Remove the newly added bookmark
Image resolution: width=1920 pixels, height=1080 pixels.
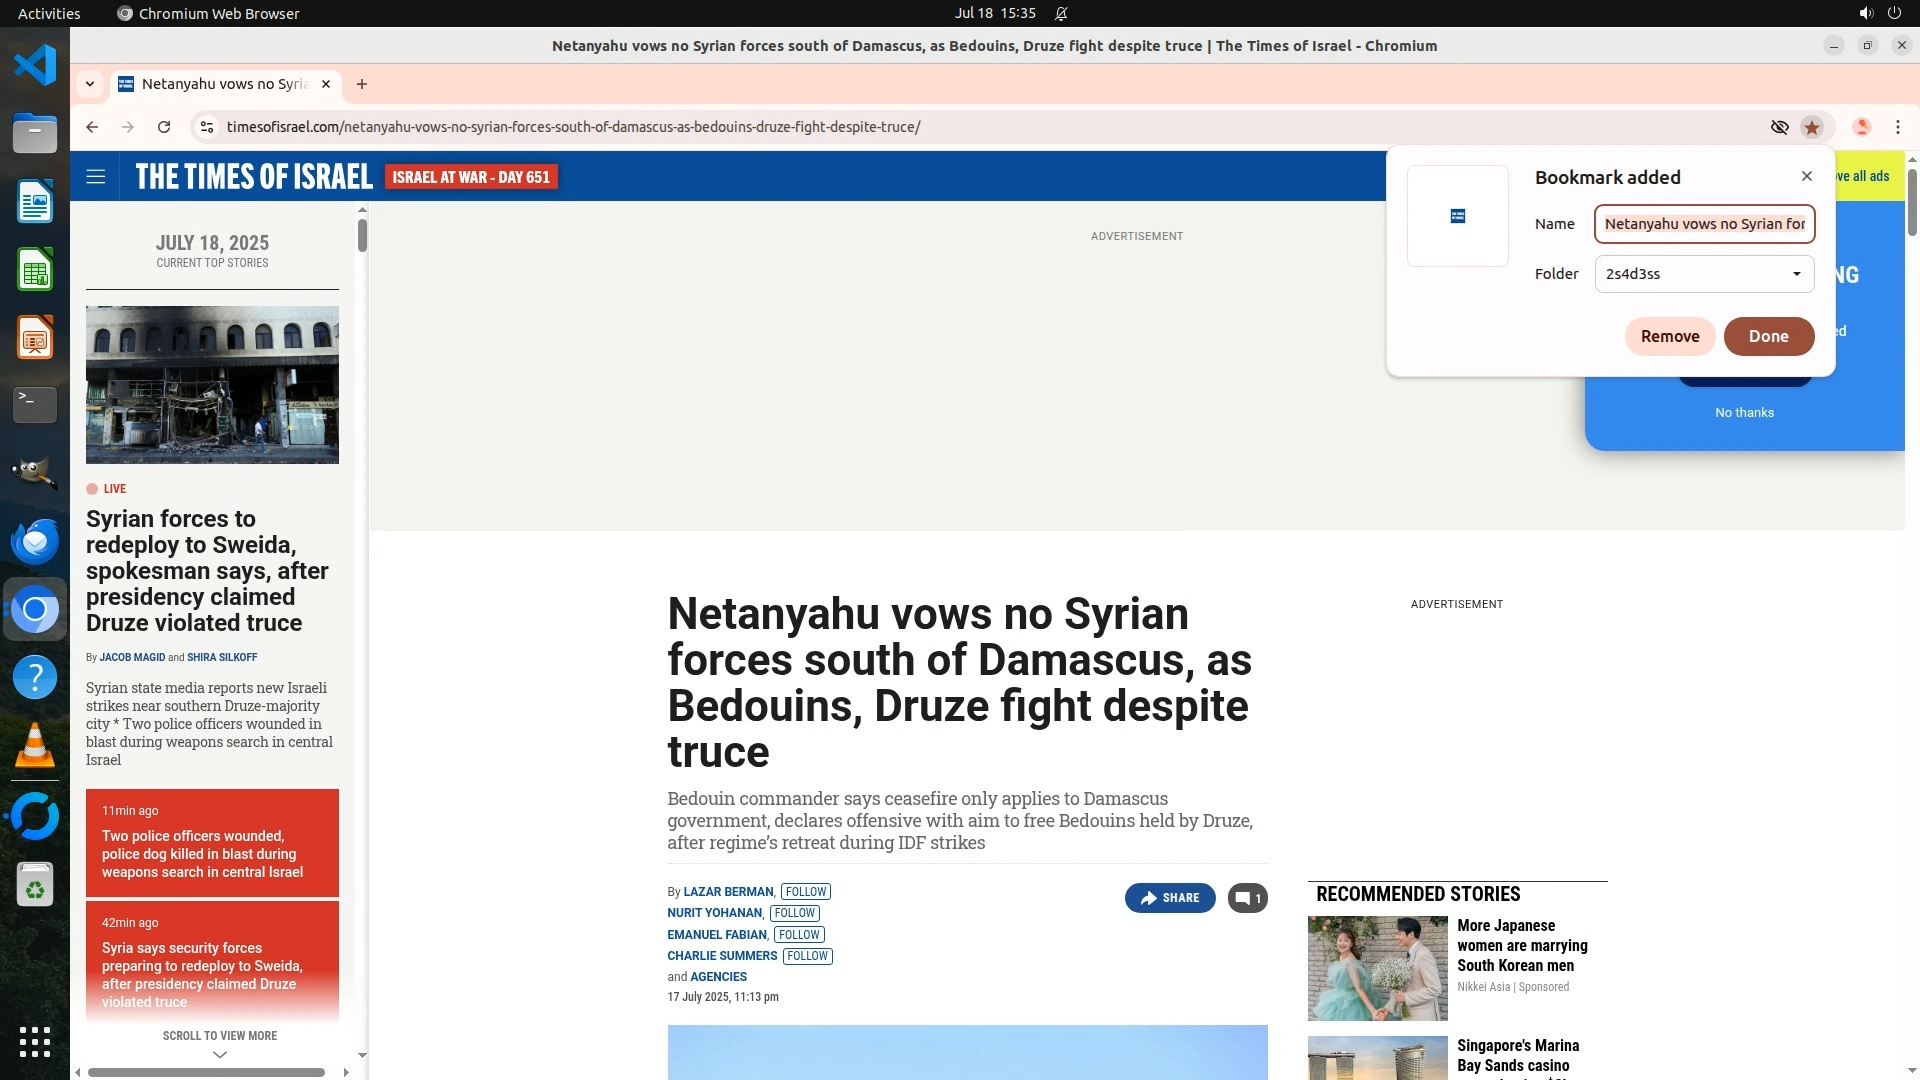[x=1669, y=336]
